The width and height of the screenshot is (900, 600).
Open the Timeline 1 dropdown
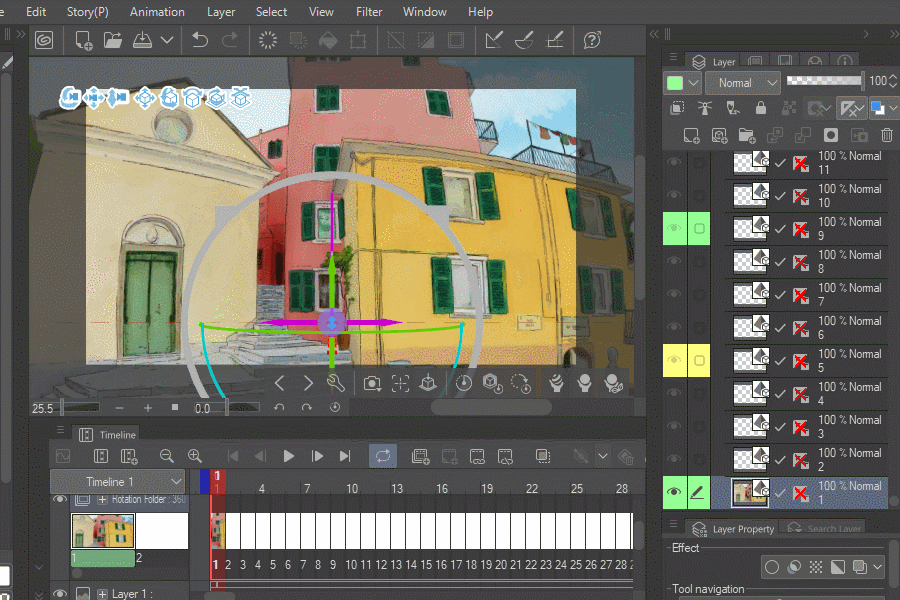pyautogui.click(x=117, y=482)
